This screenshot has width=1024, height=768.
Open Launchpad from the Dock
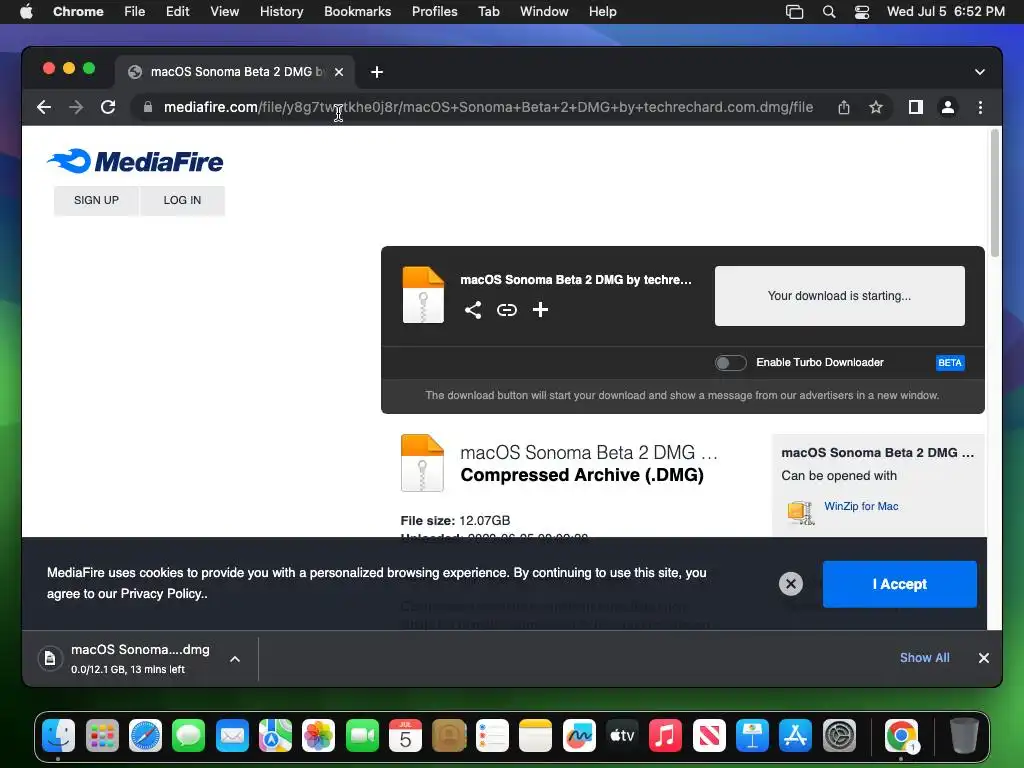click(x=102, y=736)
